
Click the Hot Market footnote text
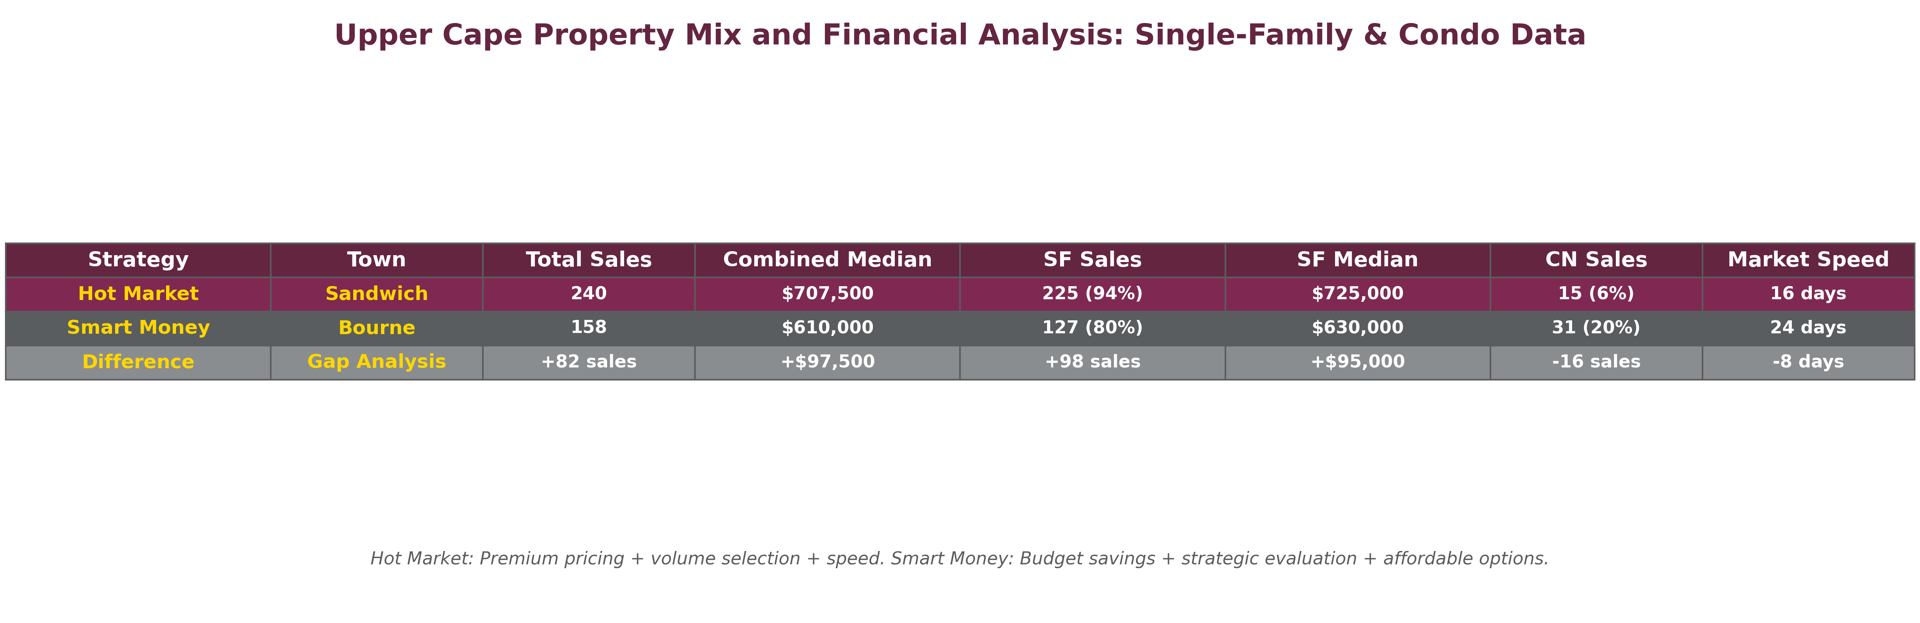[959, 559]
